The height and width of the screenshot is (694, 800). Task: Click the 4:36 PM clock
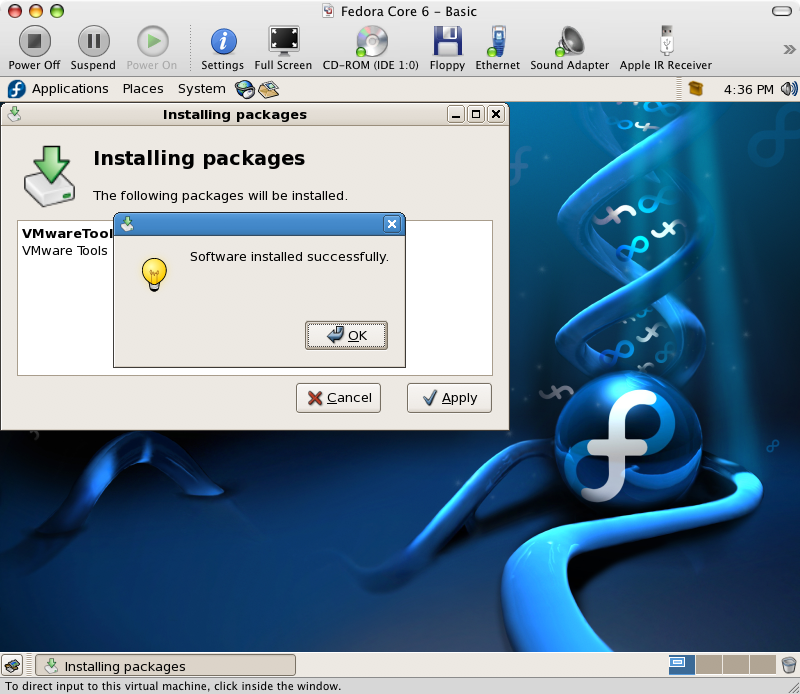[x=748, y=90]
